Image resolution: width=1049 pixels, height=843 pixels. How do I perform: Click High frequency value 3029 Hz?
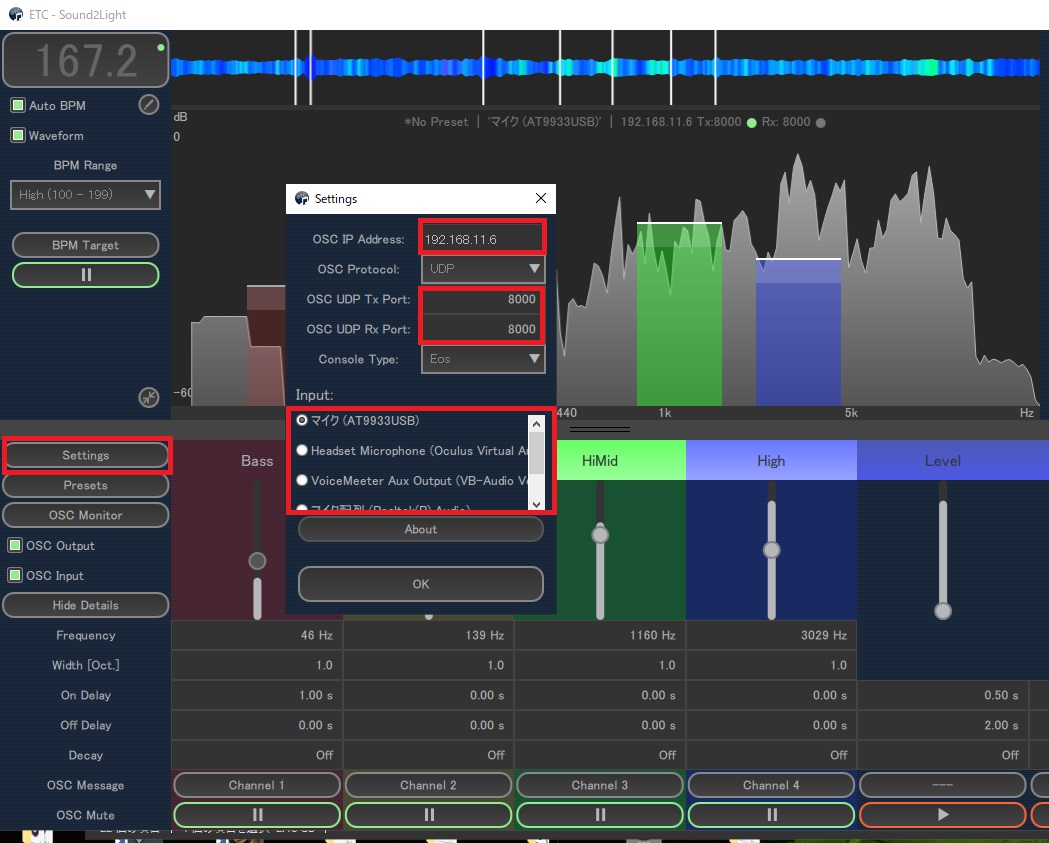pos(771,635)
